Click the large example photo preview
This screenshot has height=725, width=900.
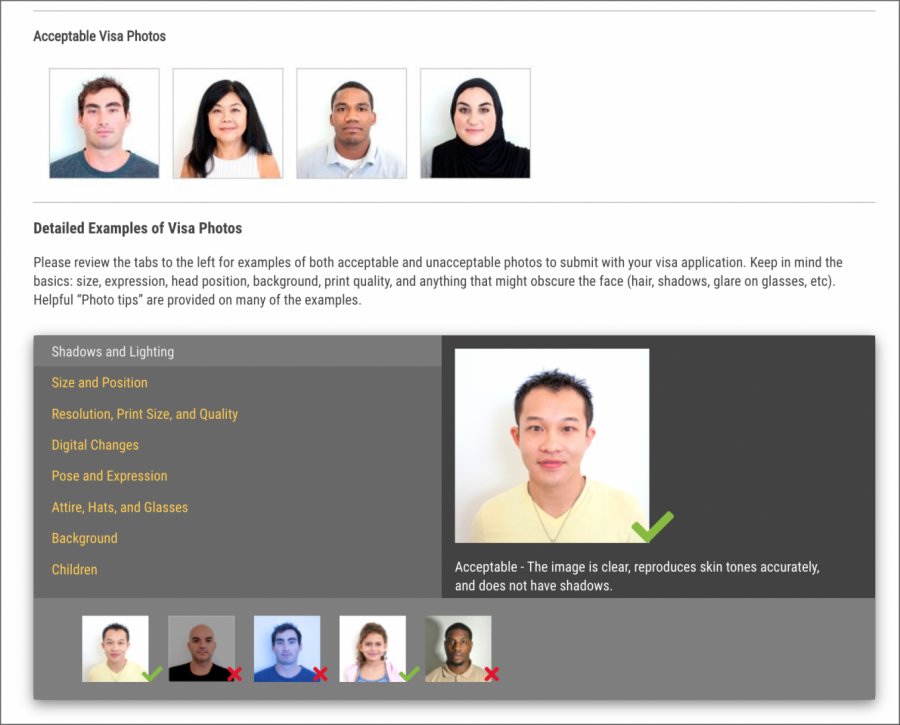[x=551, y=445]
